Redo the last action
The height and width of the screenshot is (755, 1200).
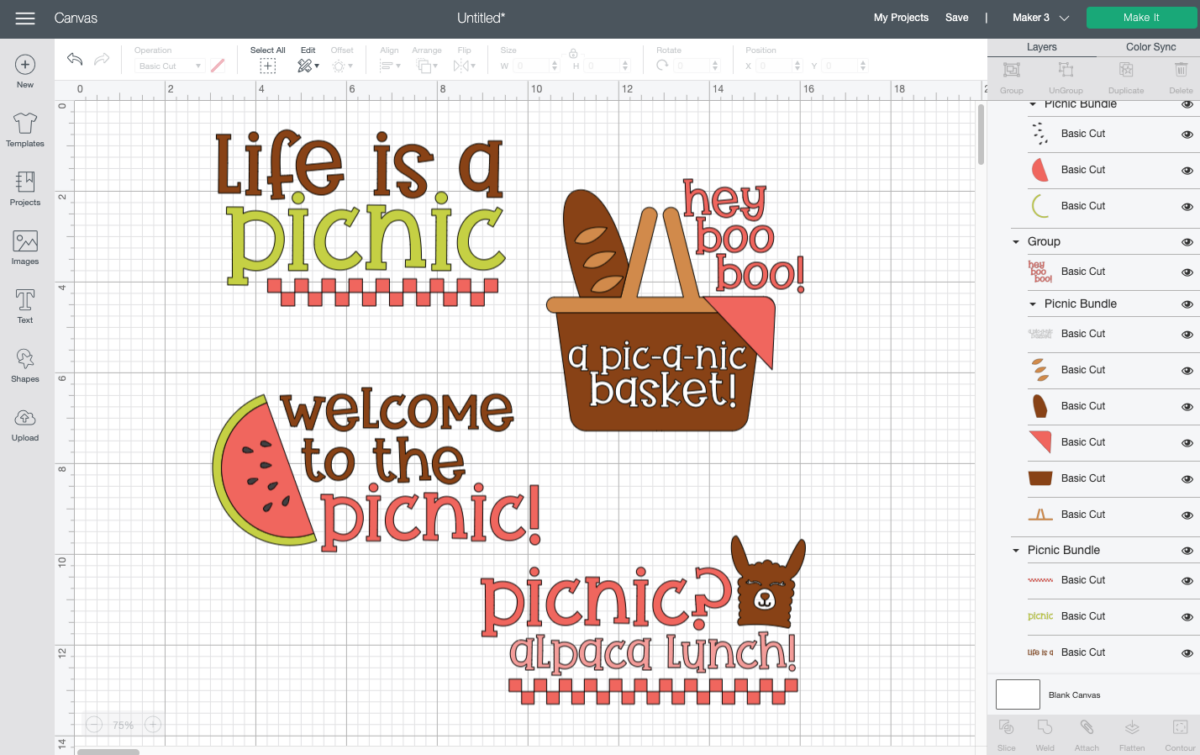pos(101,60)
